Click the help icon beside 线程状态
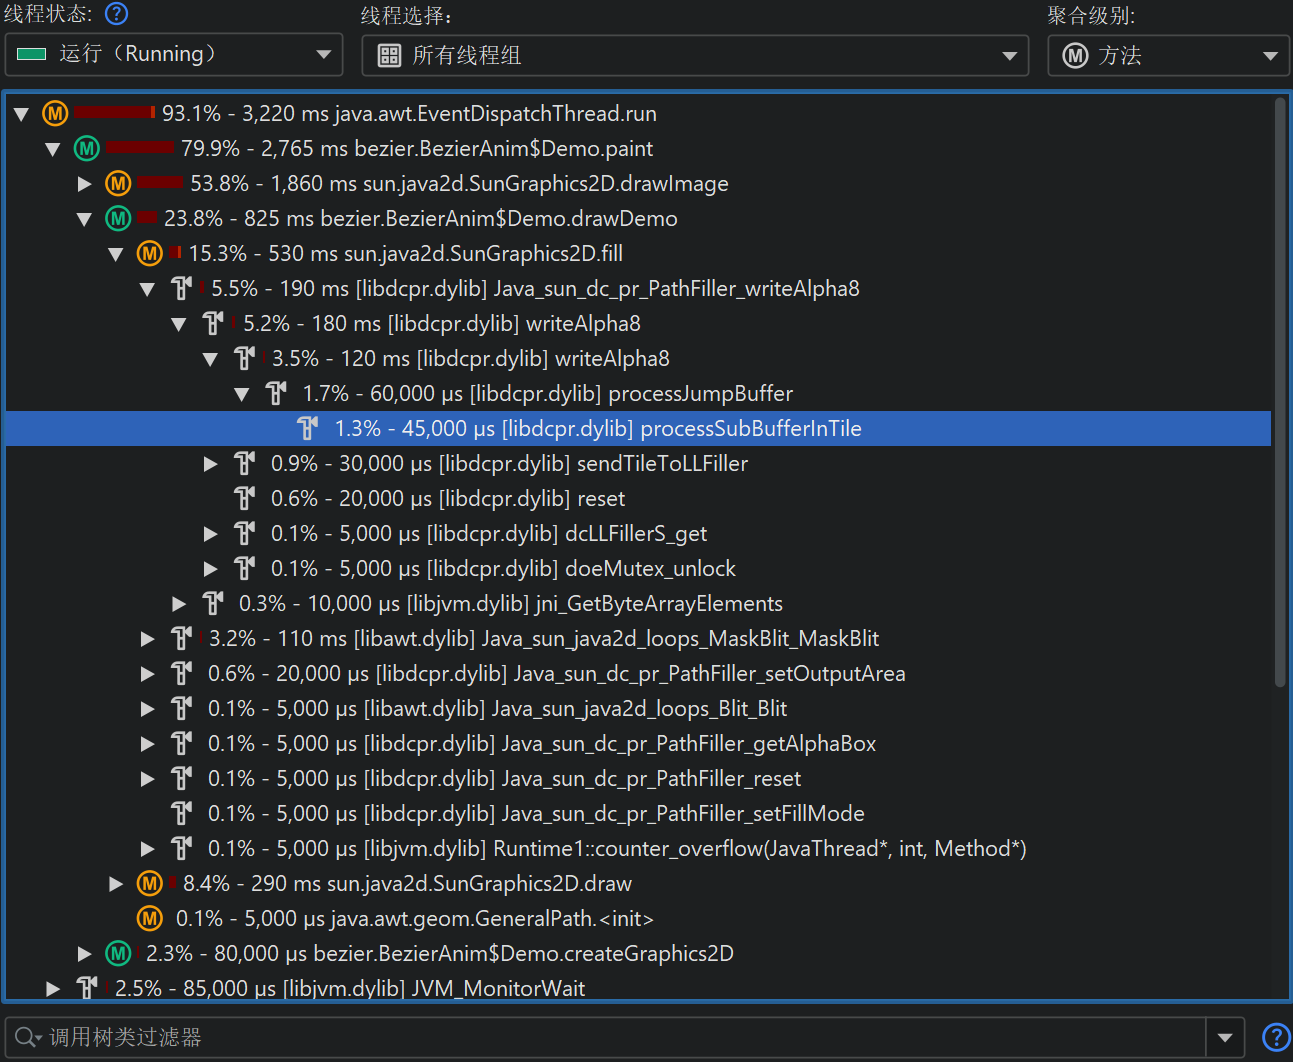1293x1062 pixels. tap(117, 14)
